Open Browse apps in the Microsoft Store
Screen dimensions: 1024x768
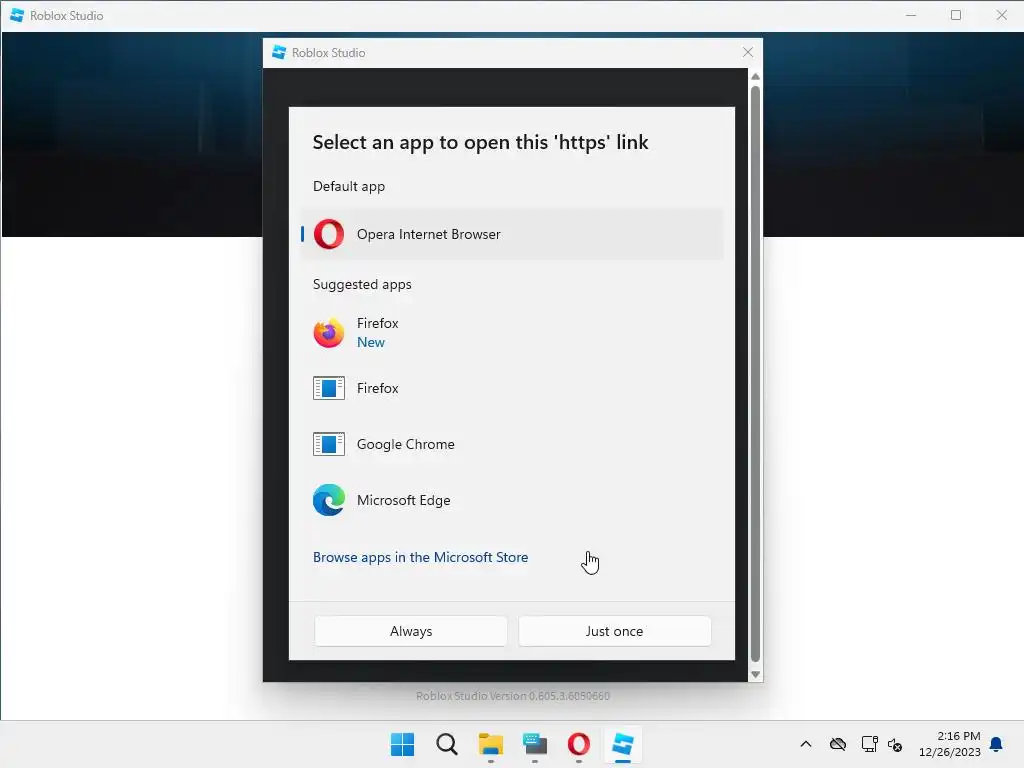[421, 557]
